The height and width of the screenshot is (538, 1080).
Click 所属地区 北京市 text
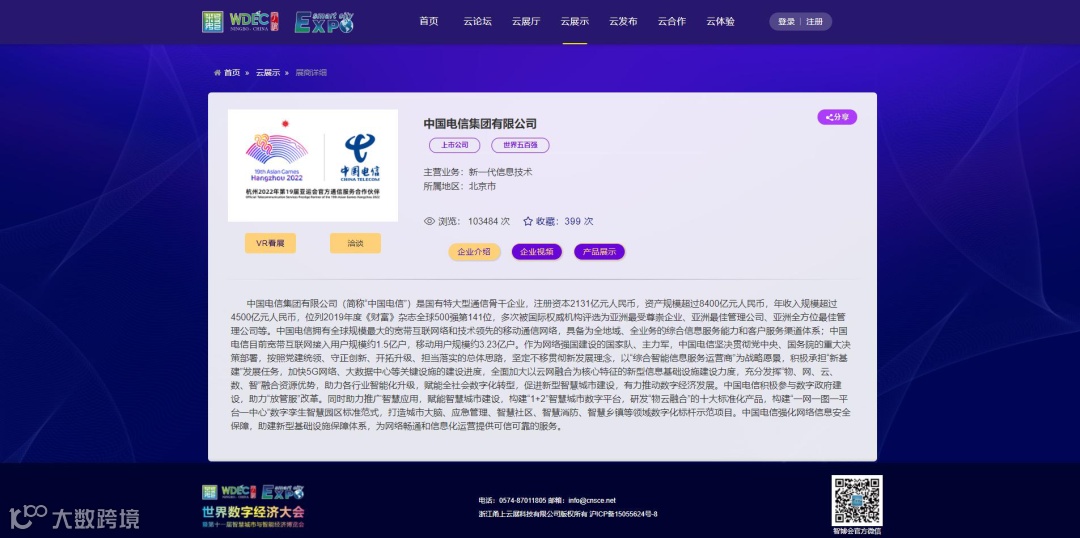click(459, 186)
